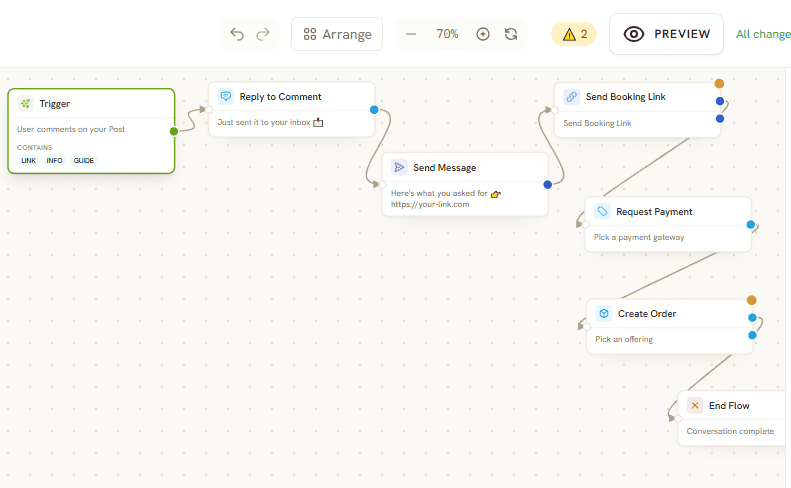791x488 pixels.
Task: Select the Reply to Comment node title
Action: 280,96
